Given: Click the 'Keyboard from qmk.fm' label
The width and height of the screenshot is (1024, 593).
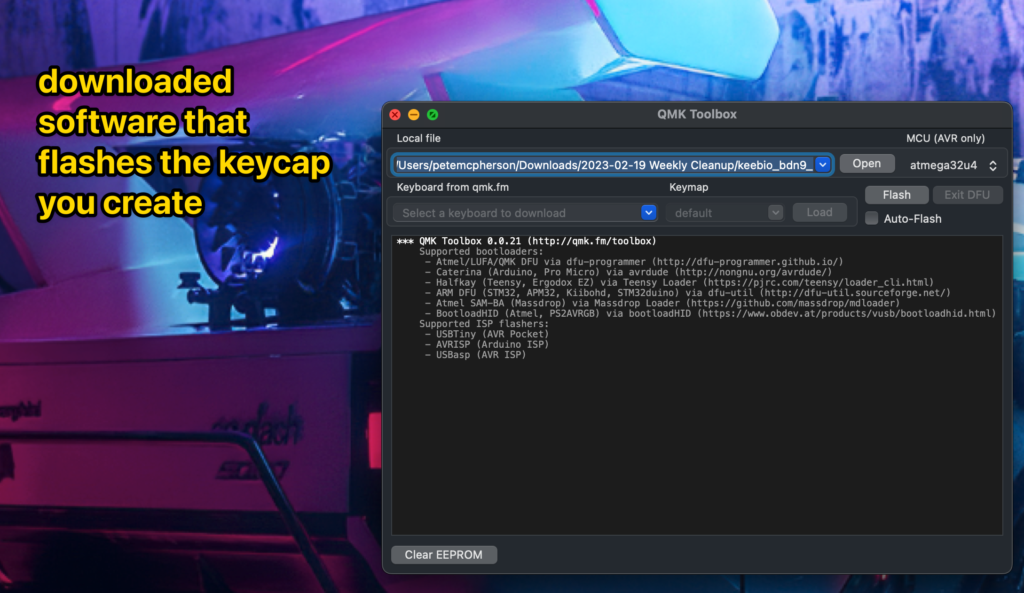Looking at the screenshot, I should (453, 187).
